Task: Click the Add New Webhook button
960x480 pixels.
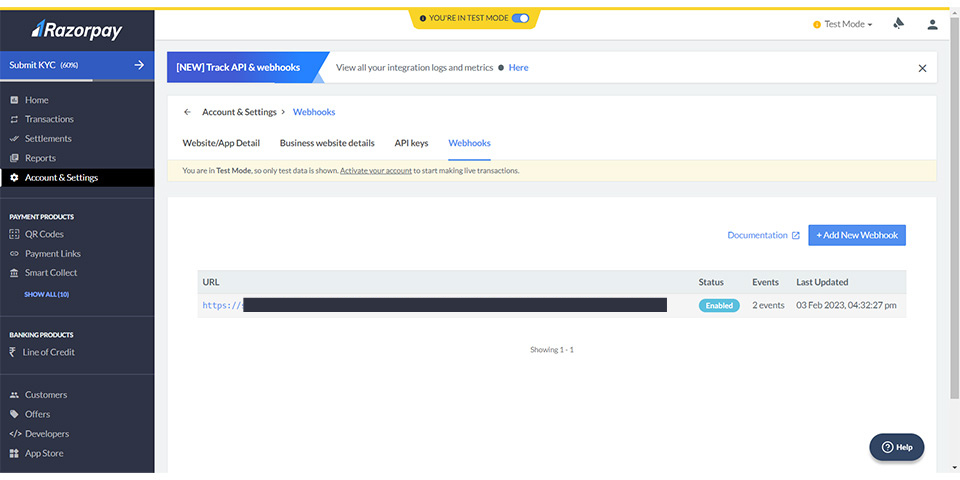Action: coord(856,235)
